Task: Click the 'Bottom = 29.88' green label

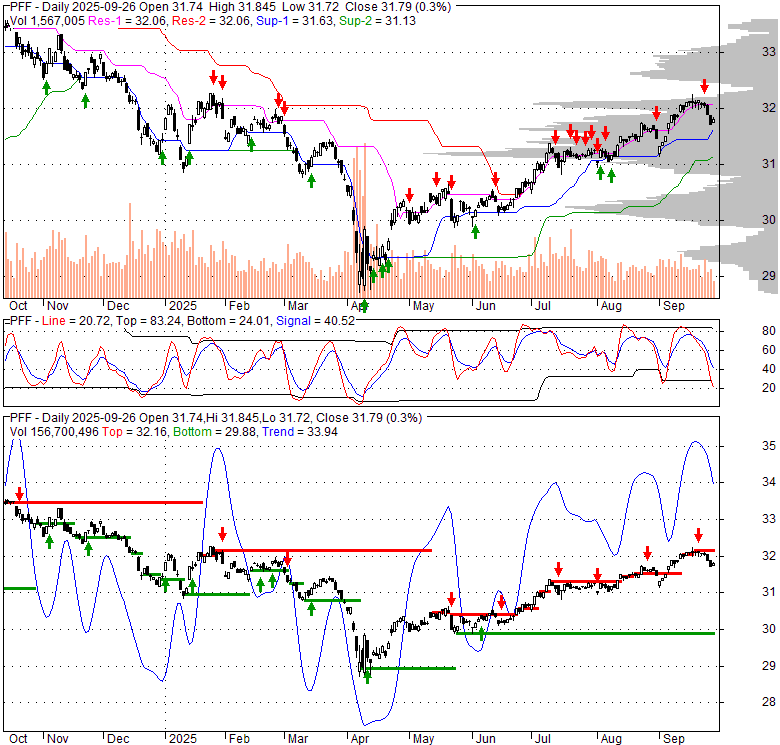Action: click(215, 432)
